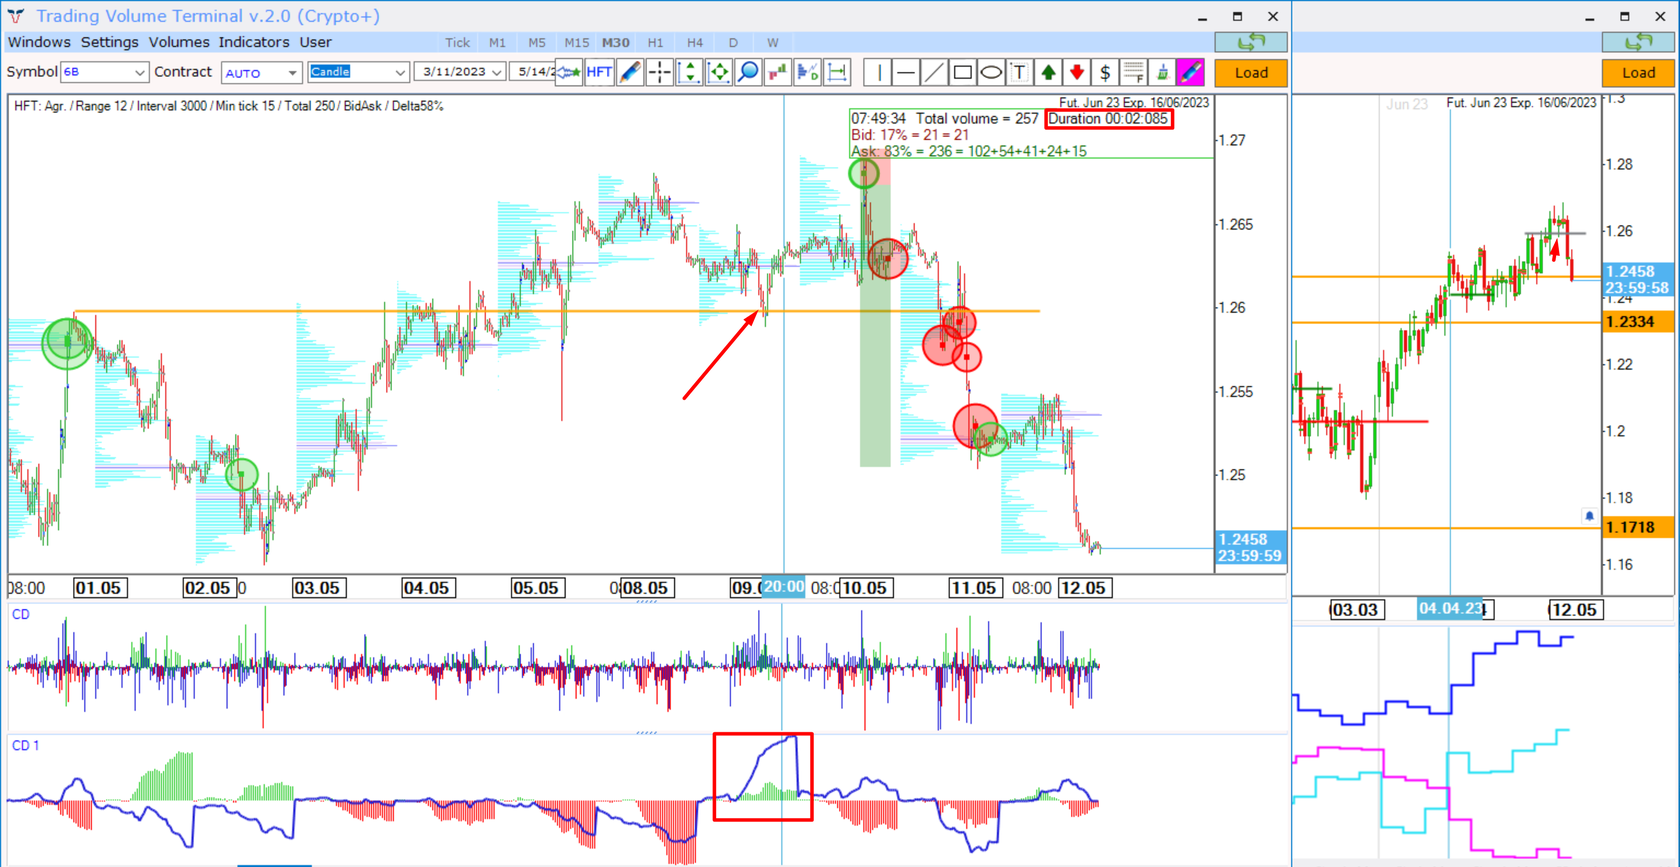Toggle the HFT indicator button
The image size is (1680, 867).
click(x=599, y=72)
